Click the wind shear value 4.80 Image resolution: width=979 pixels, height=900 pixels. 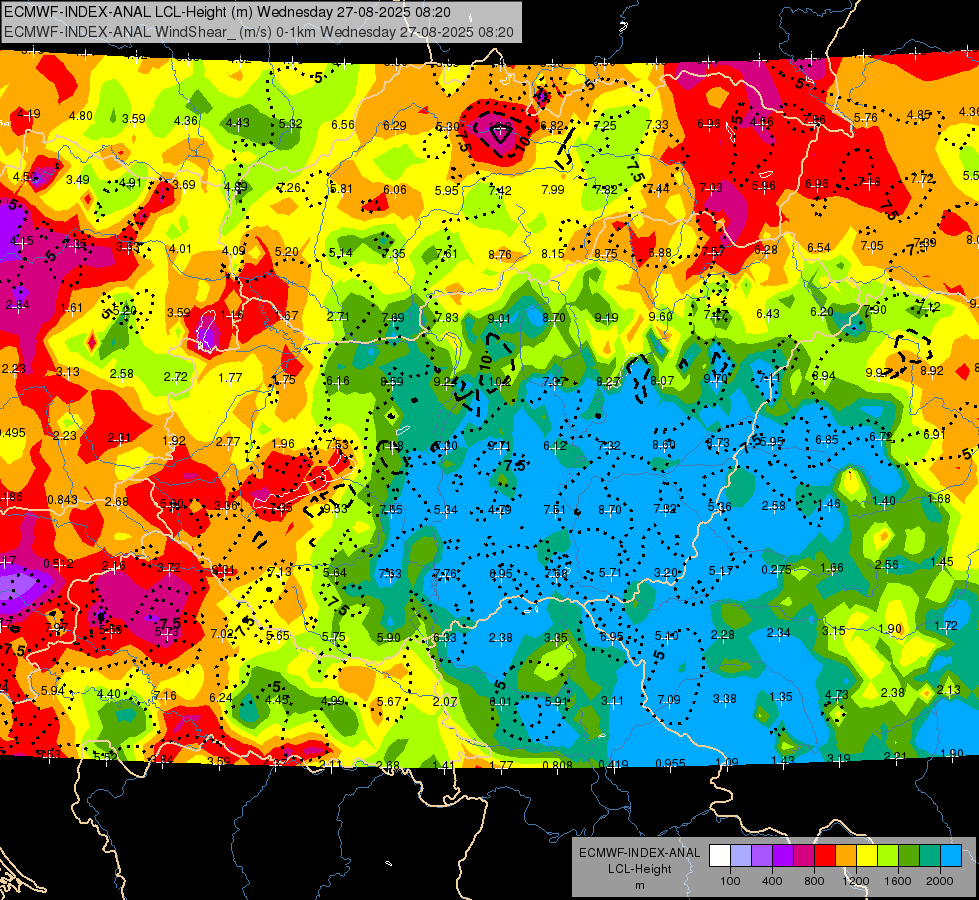tap(81, 116)
